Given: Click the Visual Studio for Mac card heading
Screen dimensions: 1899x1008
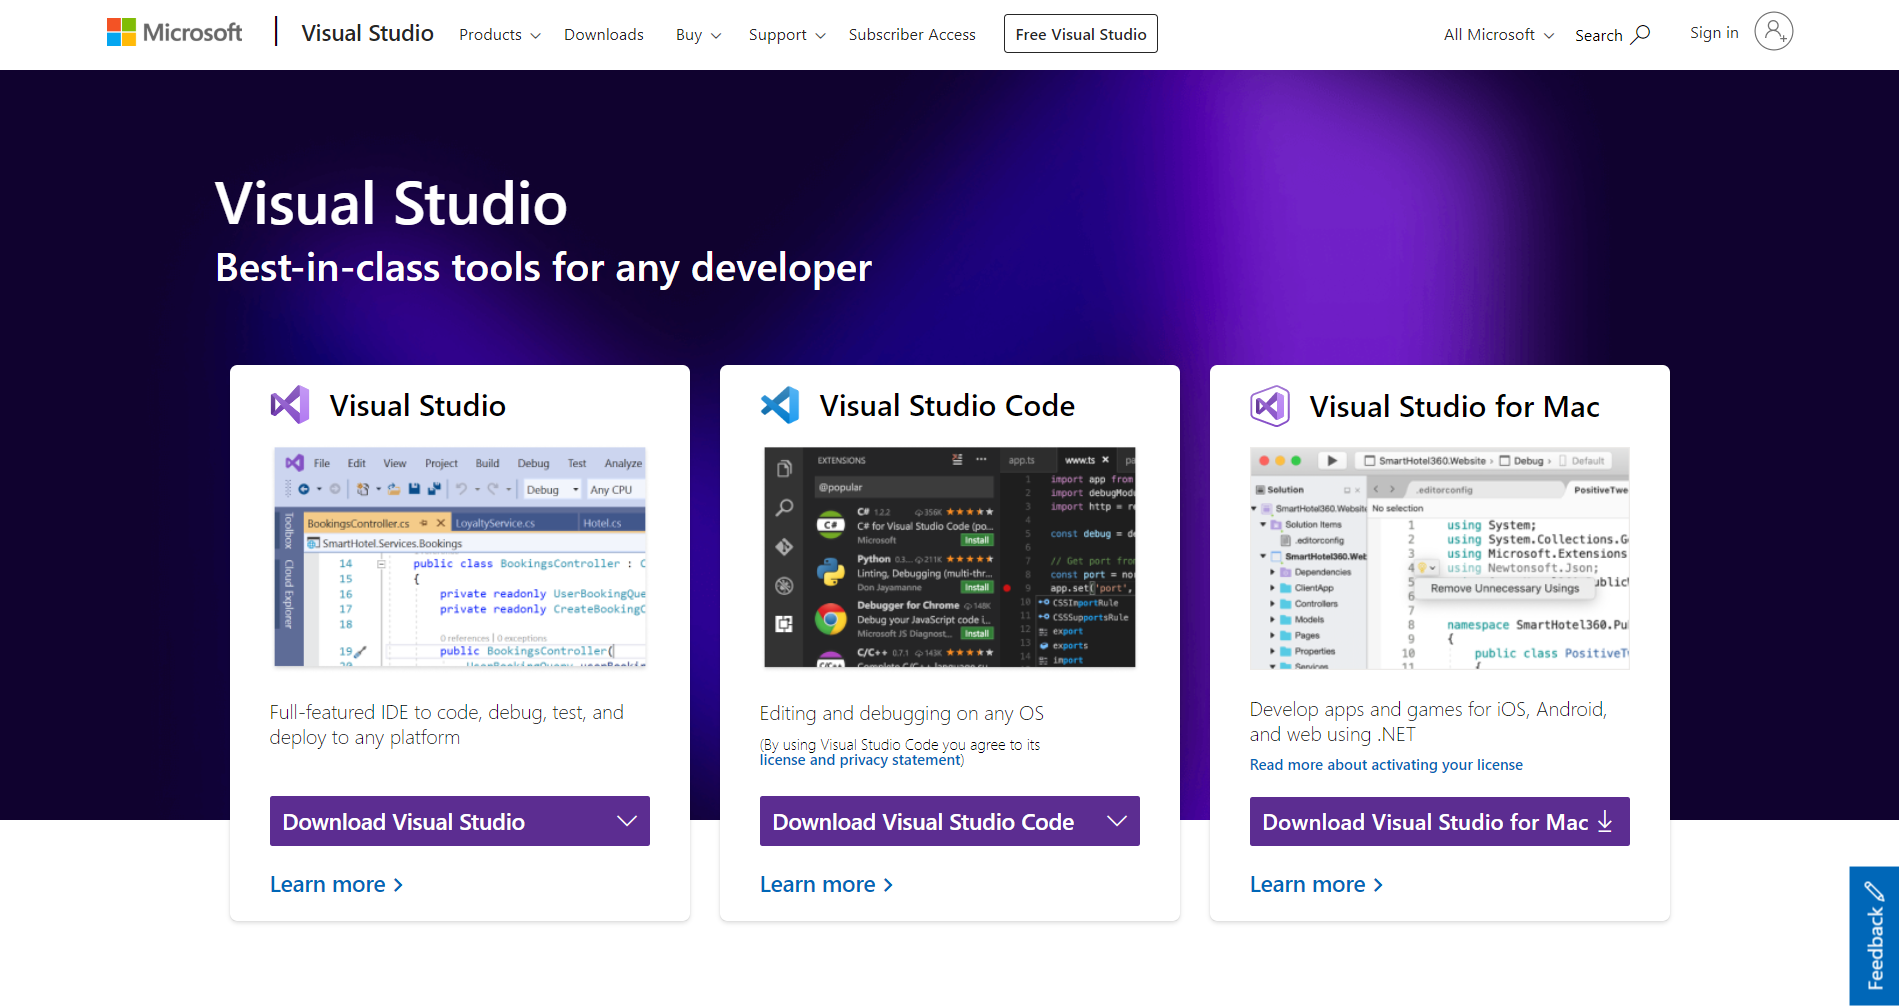Looking at the screenshot, I should click(x=1455, y=407).
